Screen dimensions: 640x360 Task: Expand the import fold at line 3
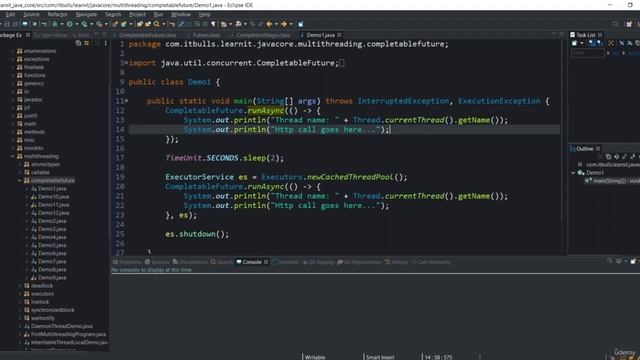tap(126, 63)
